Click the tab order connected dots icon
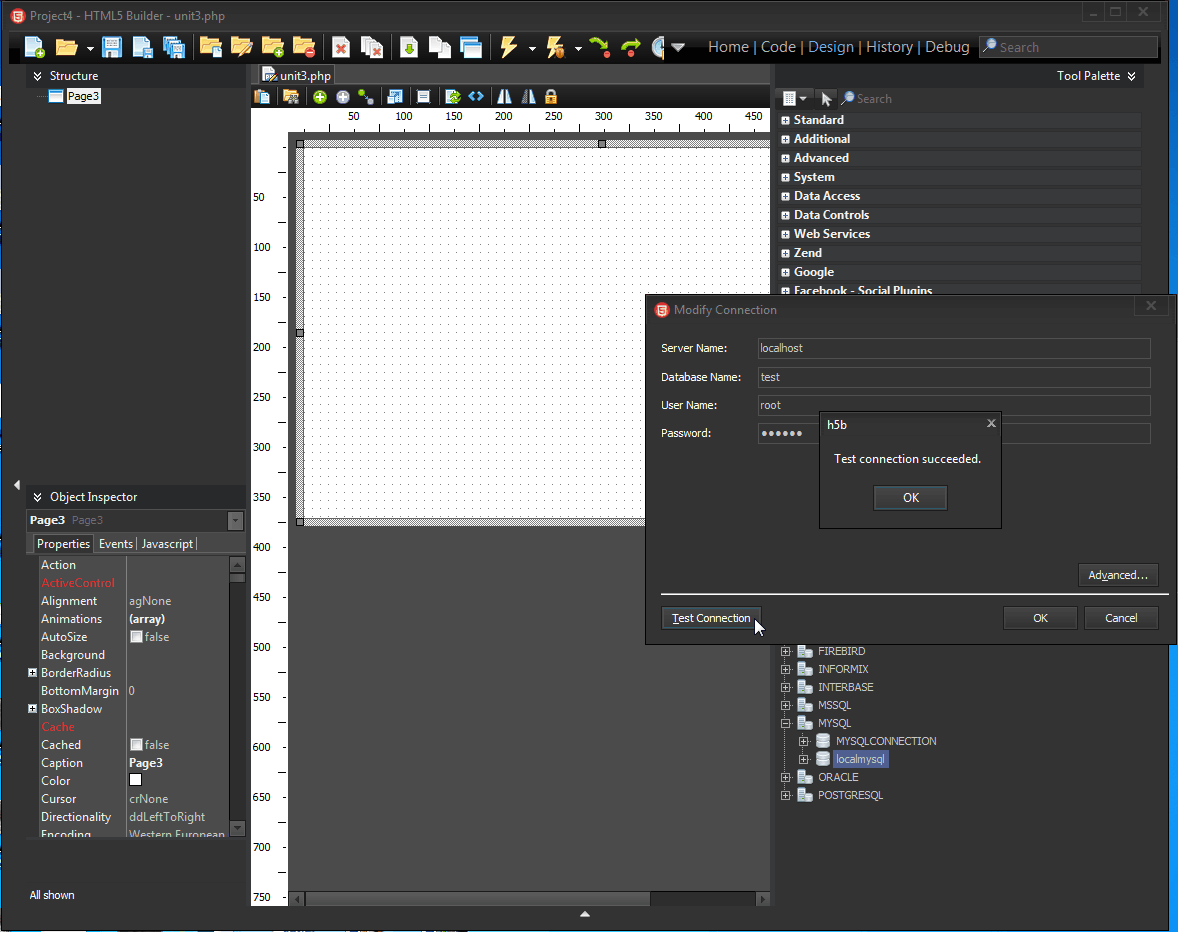1178x932 pixels. 366,97
